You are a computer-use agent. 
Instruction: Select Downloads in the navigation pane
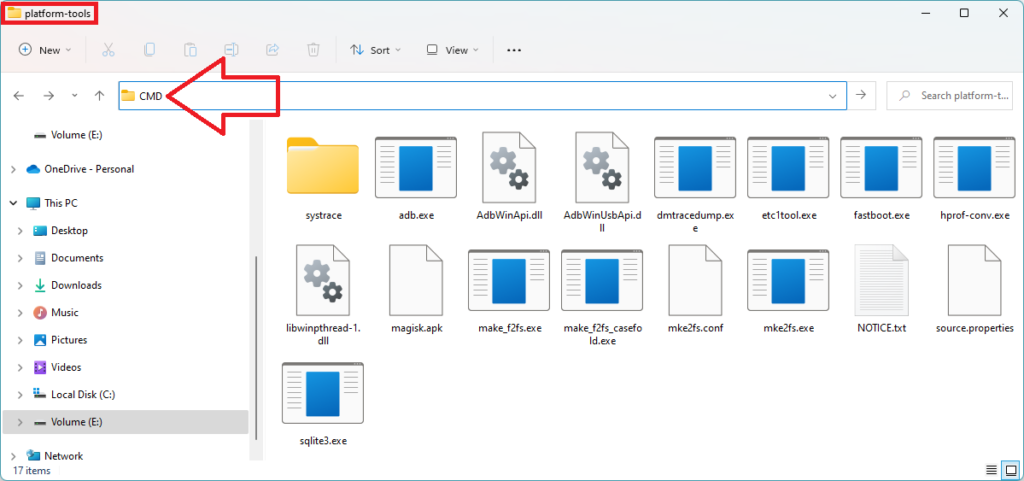point(76,285)
